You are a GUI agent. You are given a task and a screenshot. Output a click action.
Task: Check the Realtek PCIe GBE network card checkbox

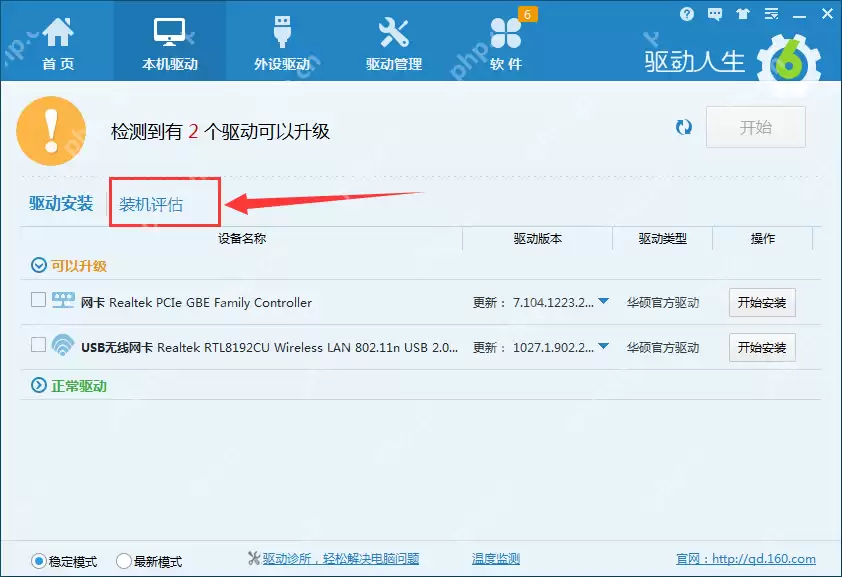[x=37, y=301]
